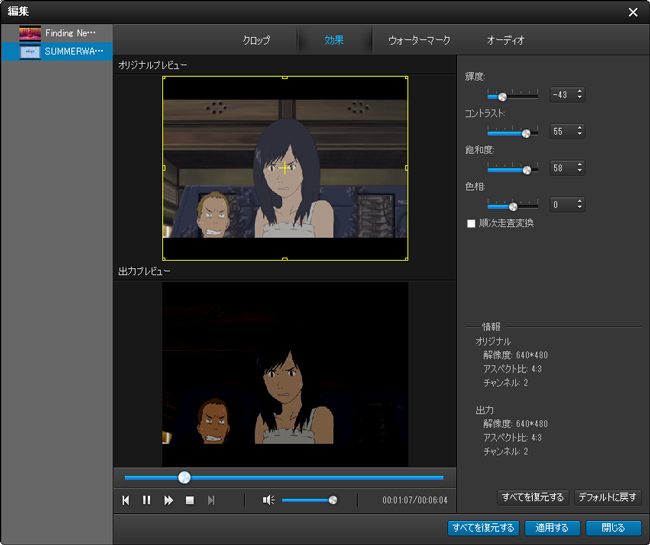Open the ウォーターマーク tab
Viewport: 650px width, 545px height.
pyautogui.click(x=419, y=40)
